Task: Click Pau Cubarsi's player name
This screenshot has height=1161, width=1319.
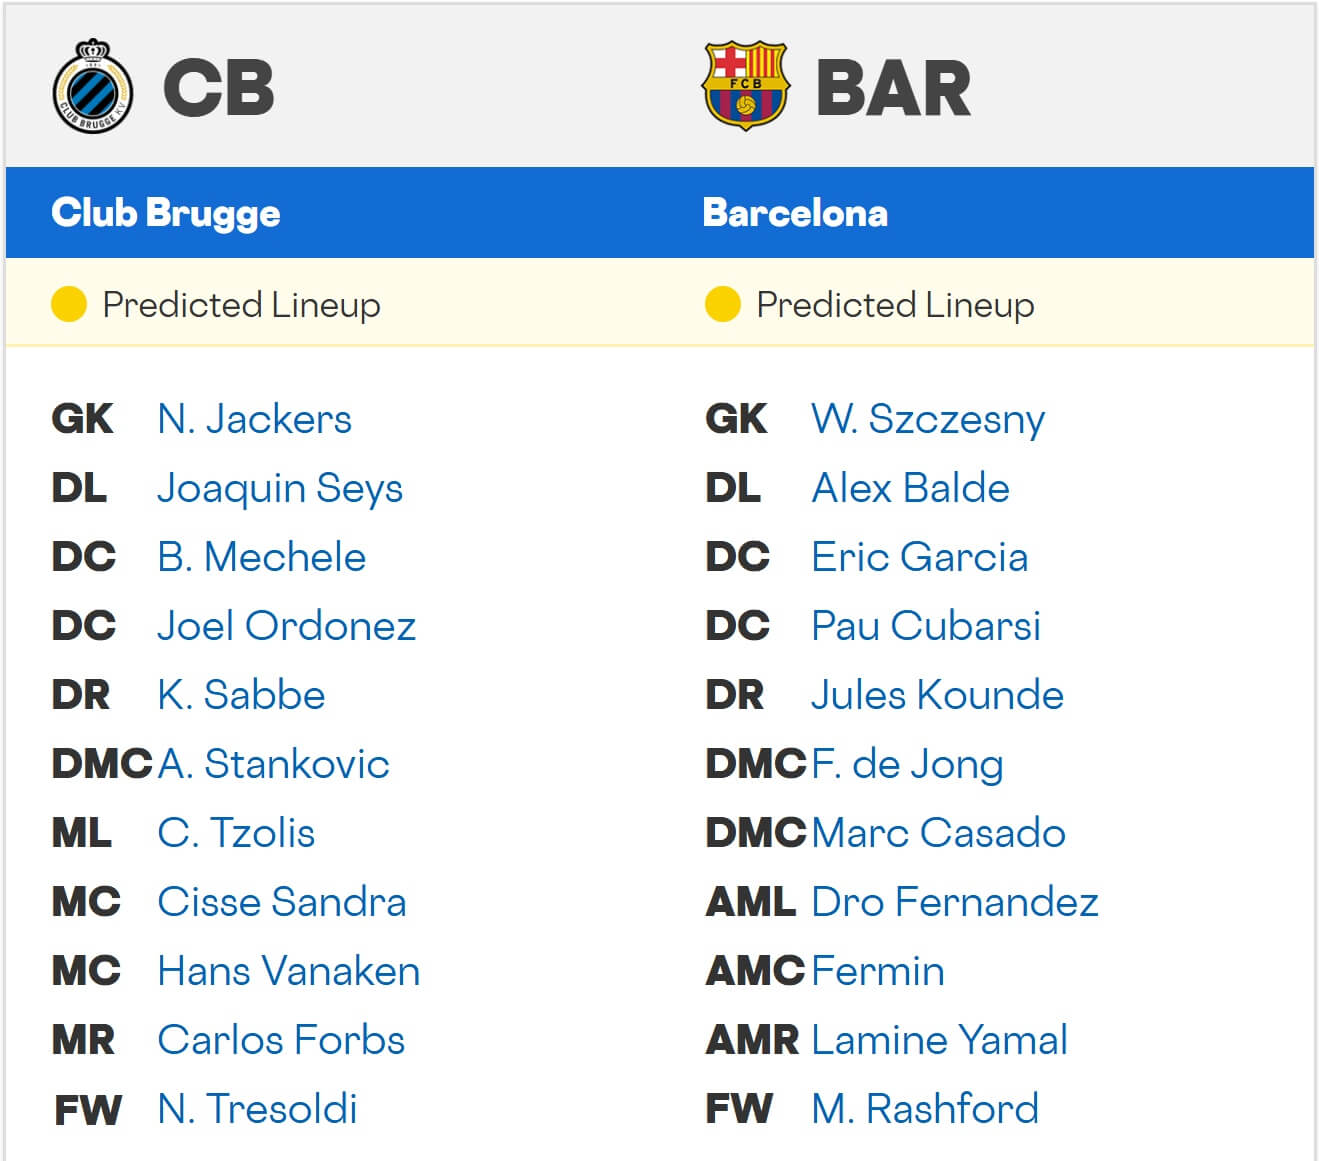Action: [926, 626]
